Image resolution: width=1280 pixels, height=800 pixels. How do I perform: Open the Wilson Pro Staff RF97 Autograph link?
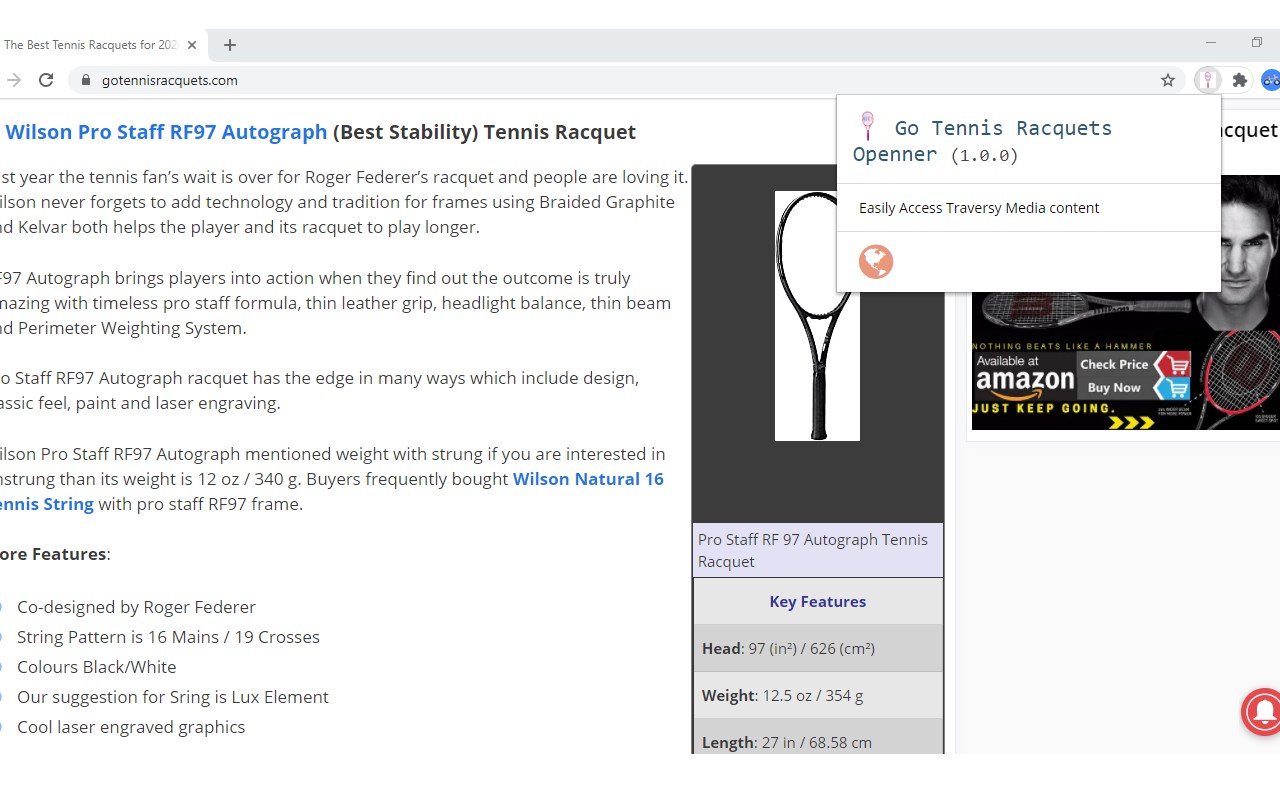pos(166,132)
